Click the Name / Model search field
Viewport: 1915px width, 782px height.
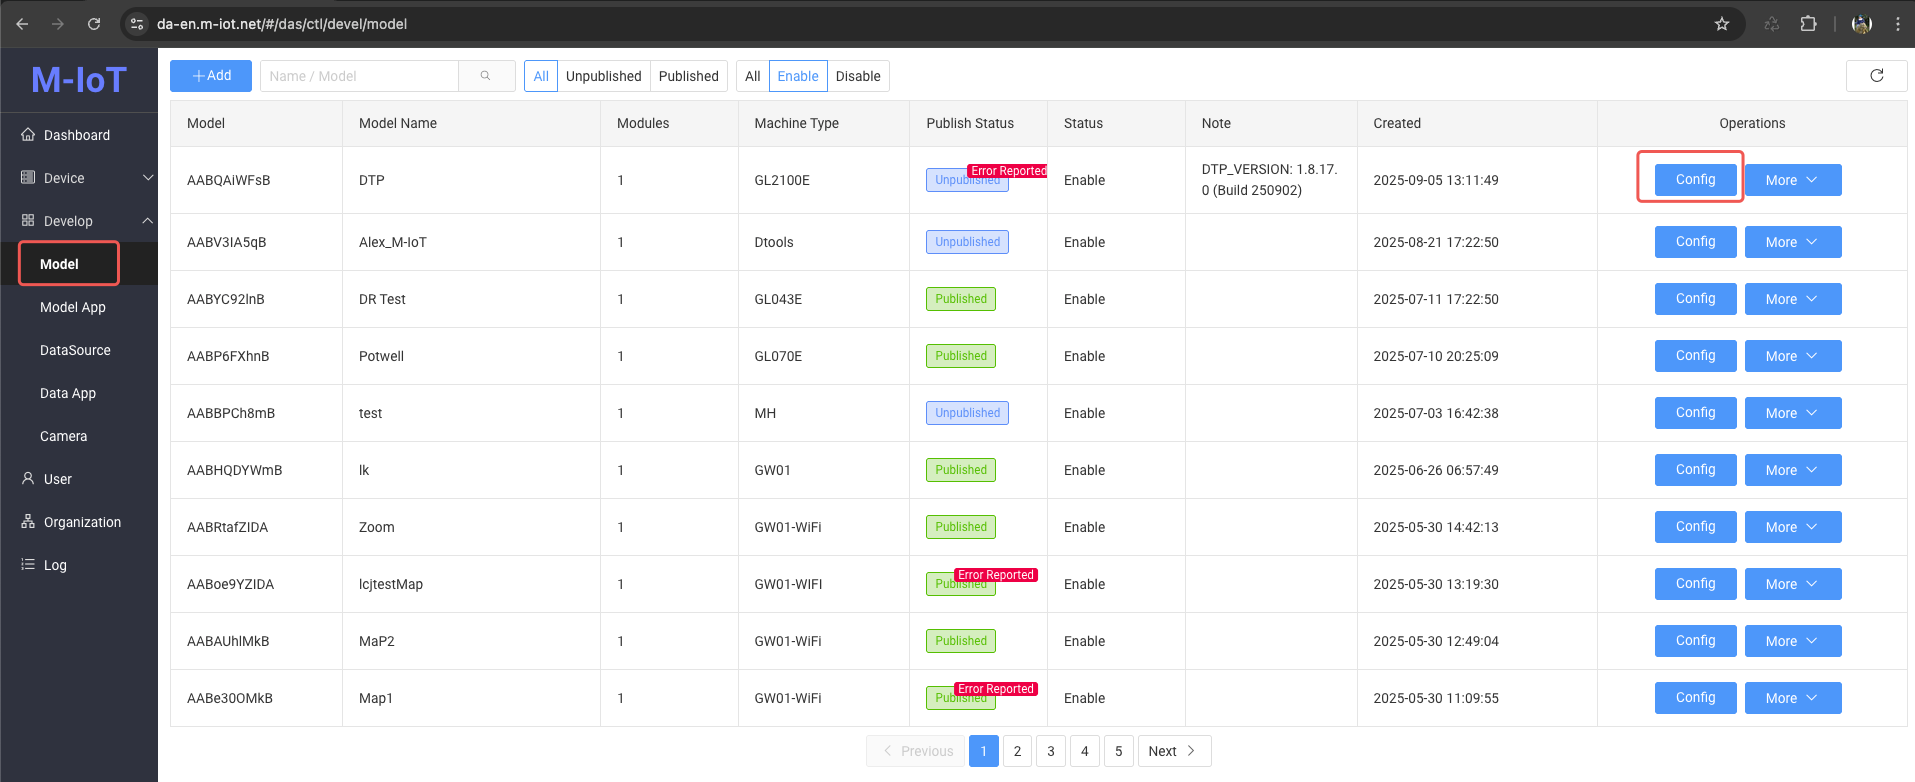(360, 76)
